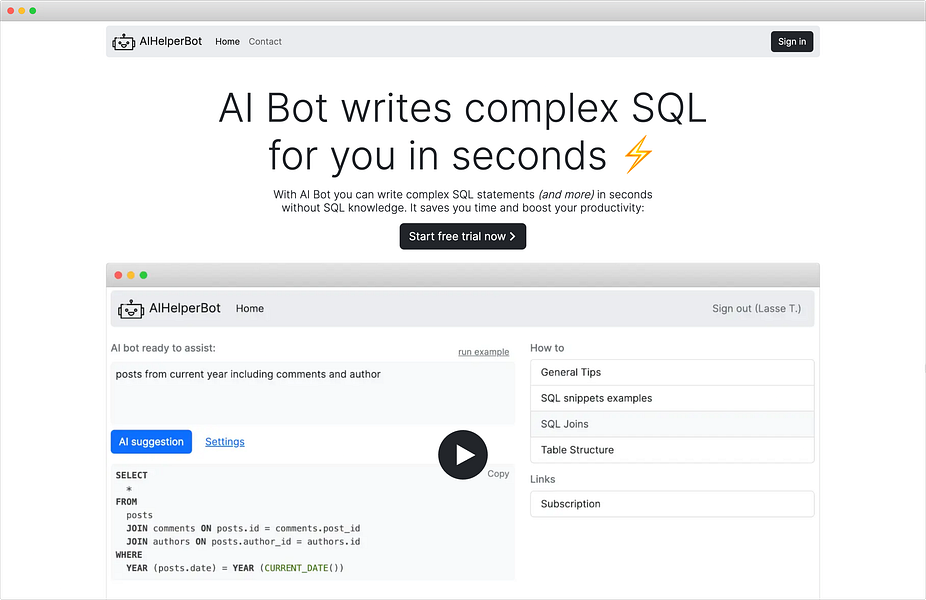Start the free trial now
This screenshot has height=600, width=926.
click(x=462, y=236)
